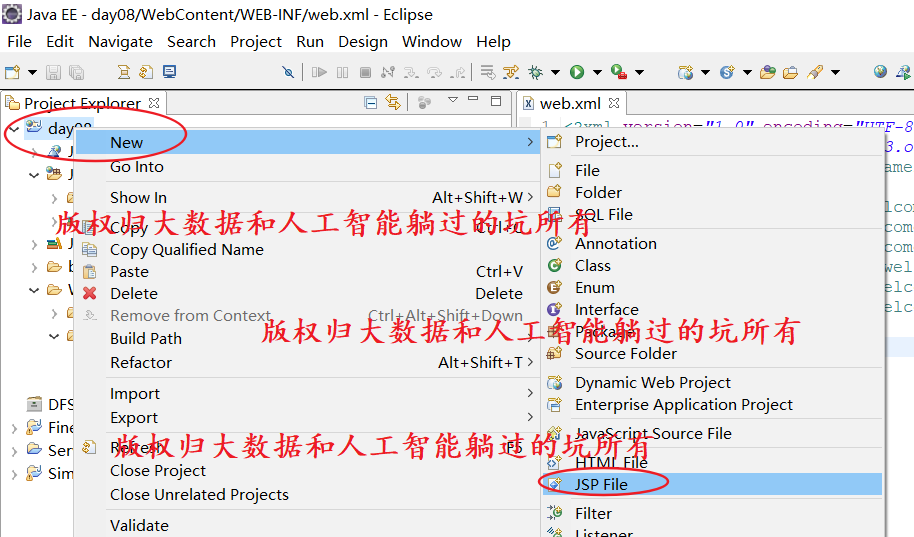This screenshot has width=914, height=537.
Task: Open the Run Last Tool dropdown arrow
Action: [x=639, y=72]
